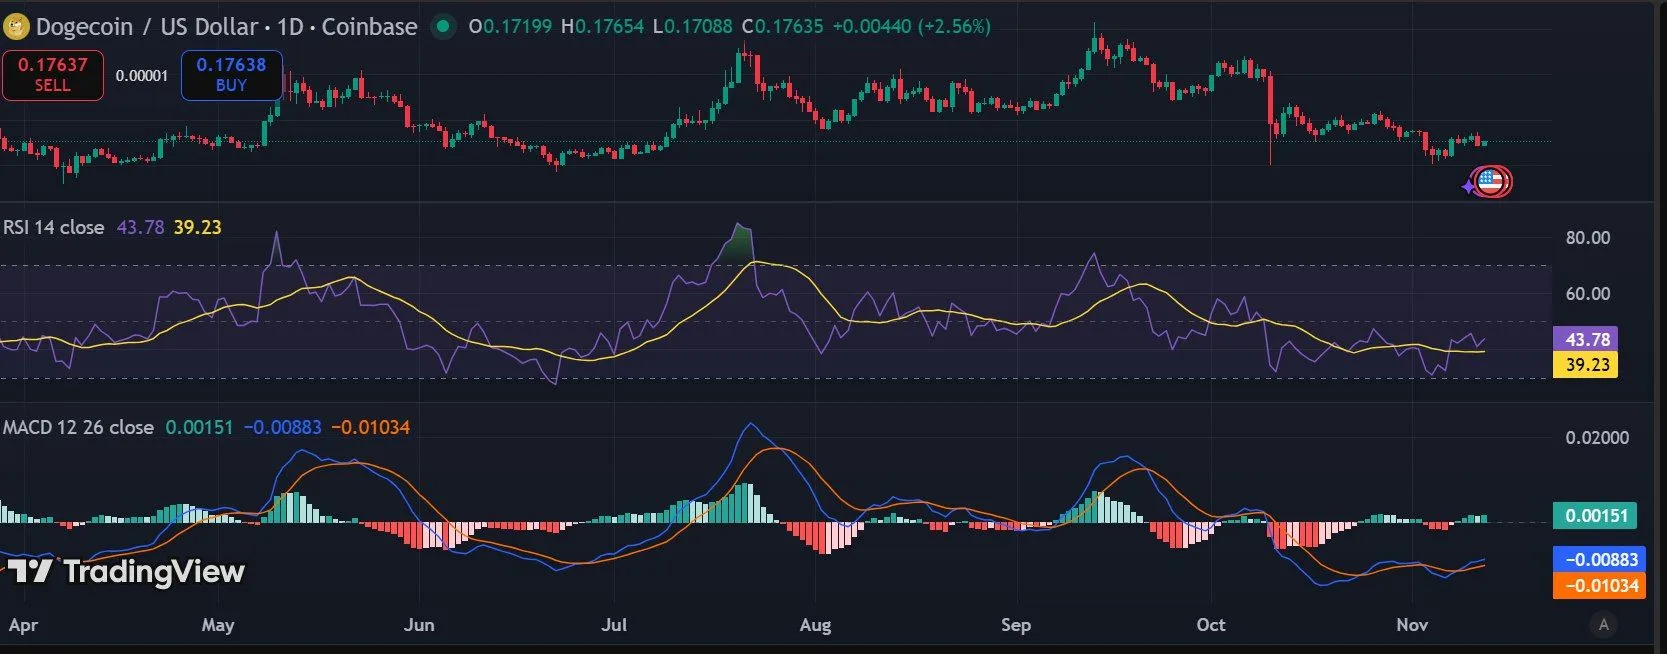Click the Jul label on the time axis
Image resolution: width=1667 pixels, height=654 pixels.
click(x=614, y=625)
